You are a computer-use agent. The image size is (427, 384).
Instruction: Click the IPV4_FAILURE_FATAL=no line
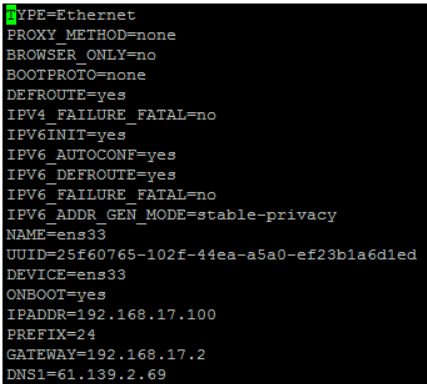pyautogui.click(x=111, y=115)
